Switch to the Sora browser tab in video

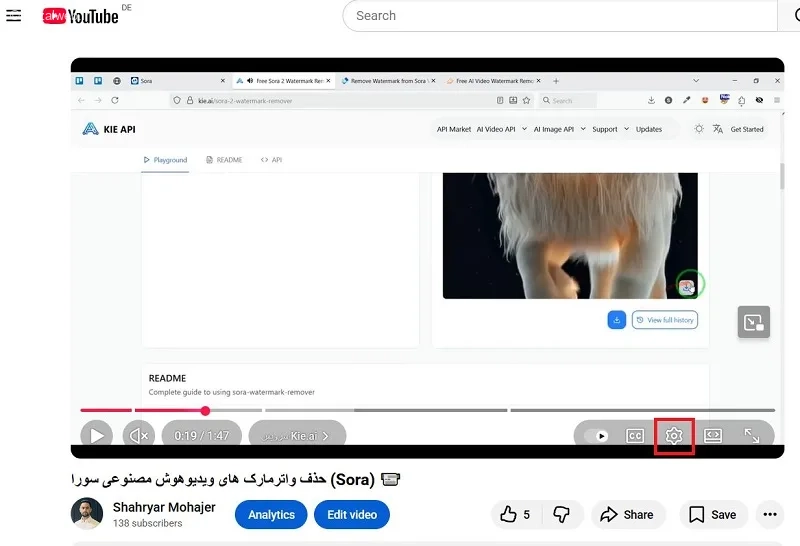click(x=177, y=81)
